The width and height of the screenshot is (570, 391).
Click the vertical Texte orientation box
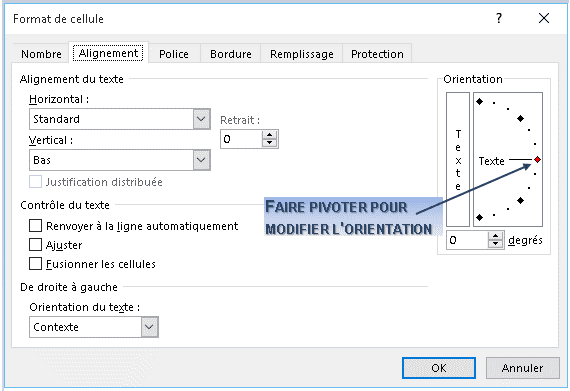tap(458, 160)
